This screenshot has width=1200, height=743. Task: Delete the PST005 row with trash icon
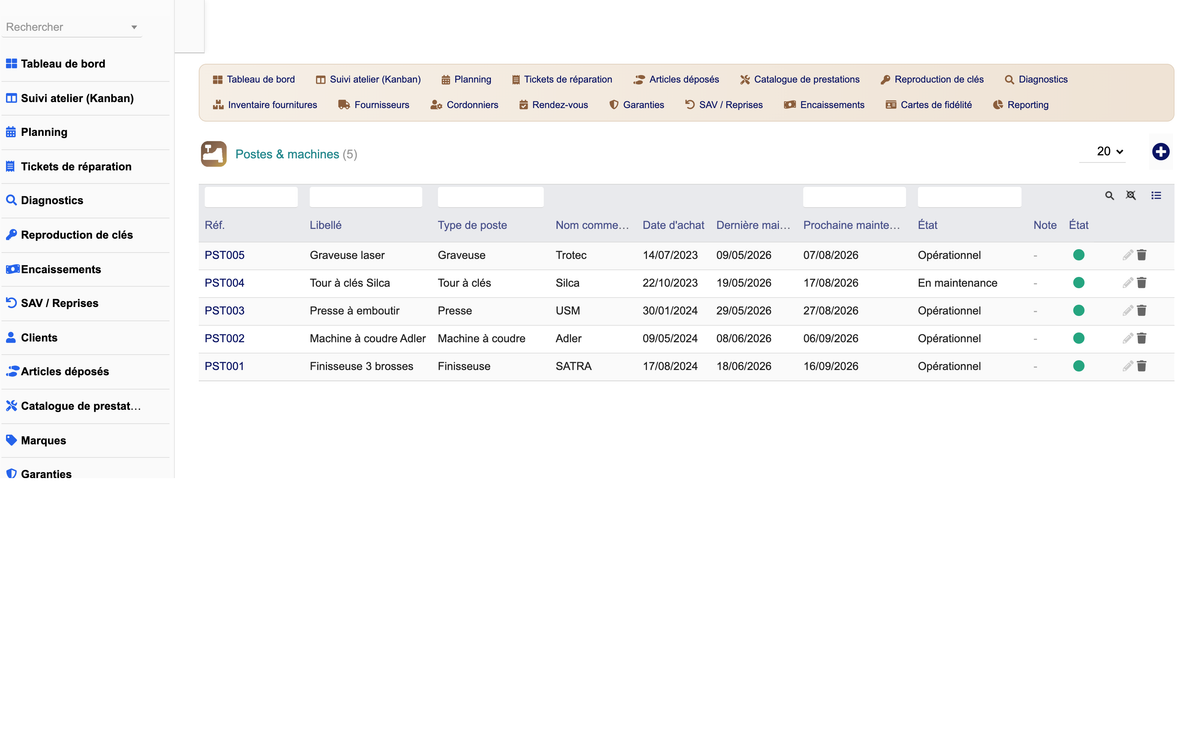coord(1142,255)
